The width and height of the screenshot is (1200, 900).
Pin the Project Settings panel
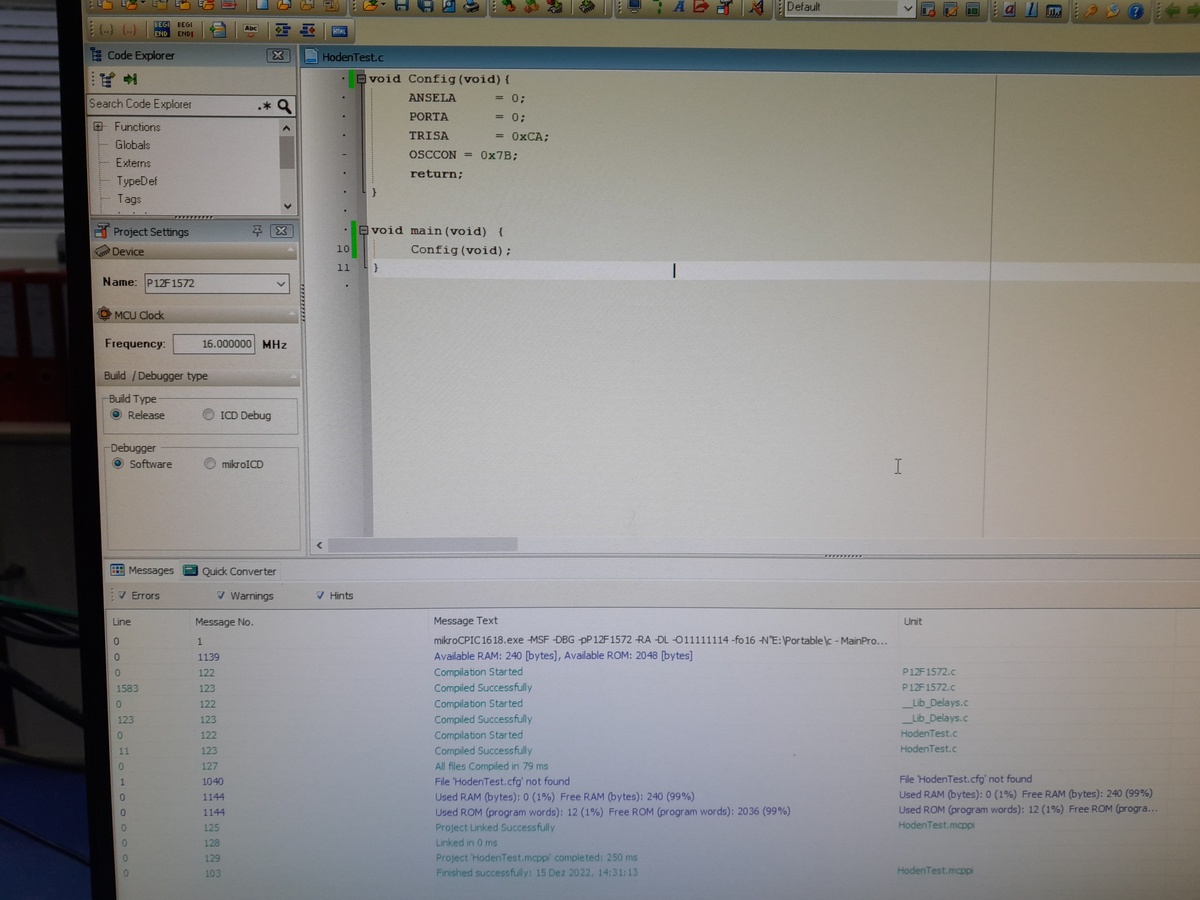click(257, 231)
